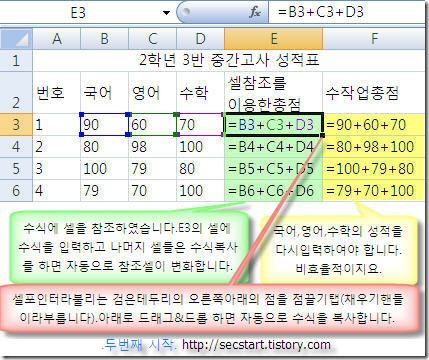The width and height of the screenshot is (429, 360).
Task: Click the '영어' header cell
Action: point(152,92)
